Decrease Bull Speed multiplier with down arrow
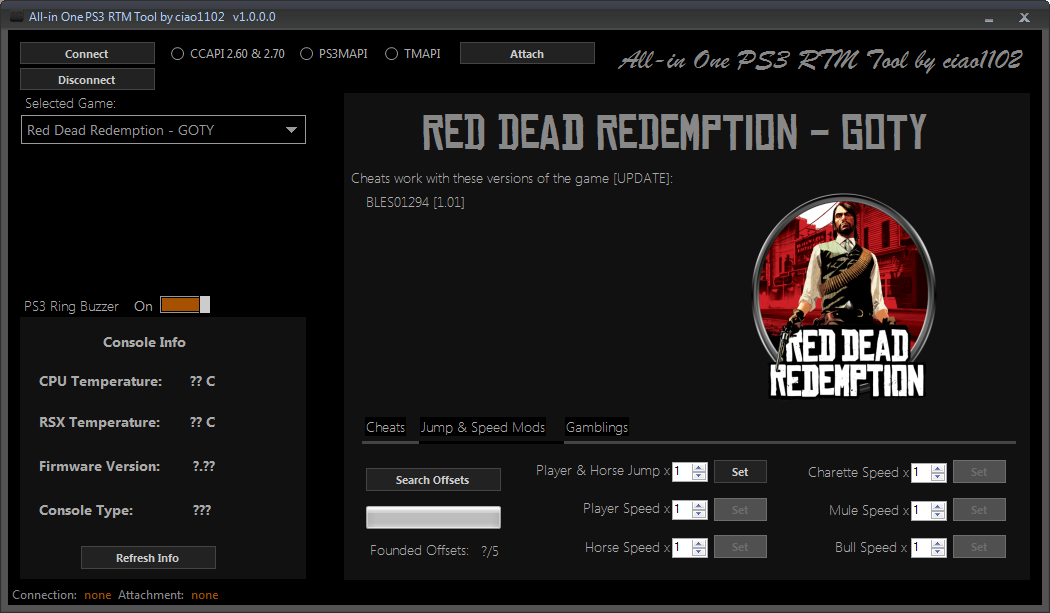Image resolution: width=1050 pixels, height=613 pixels. click(938, 551)
